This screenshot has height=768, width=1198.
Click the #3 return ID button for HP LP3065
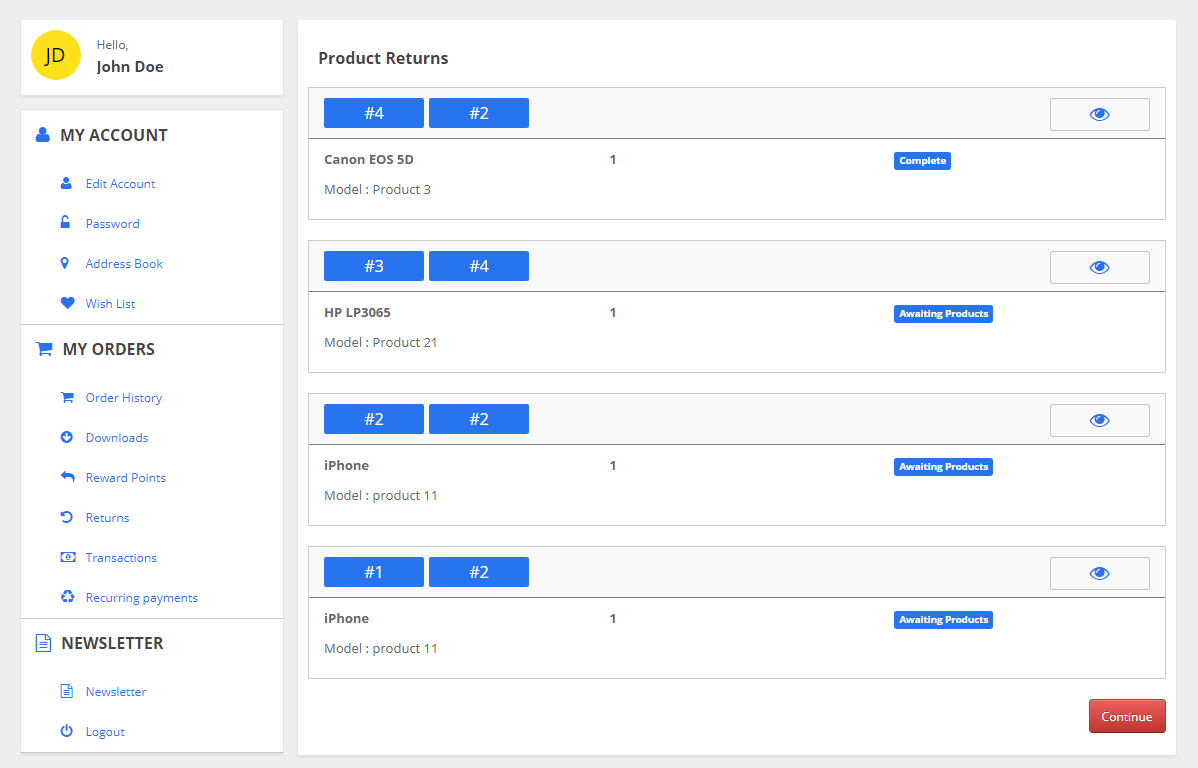(374, 266)
